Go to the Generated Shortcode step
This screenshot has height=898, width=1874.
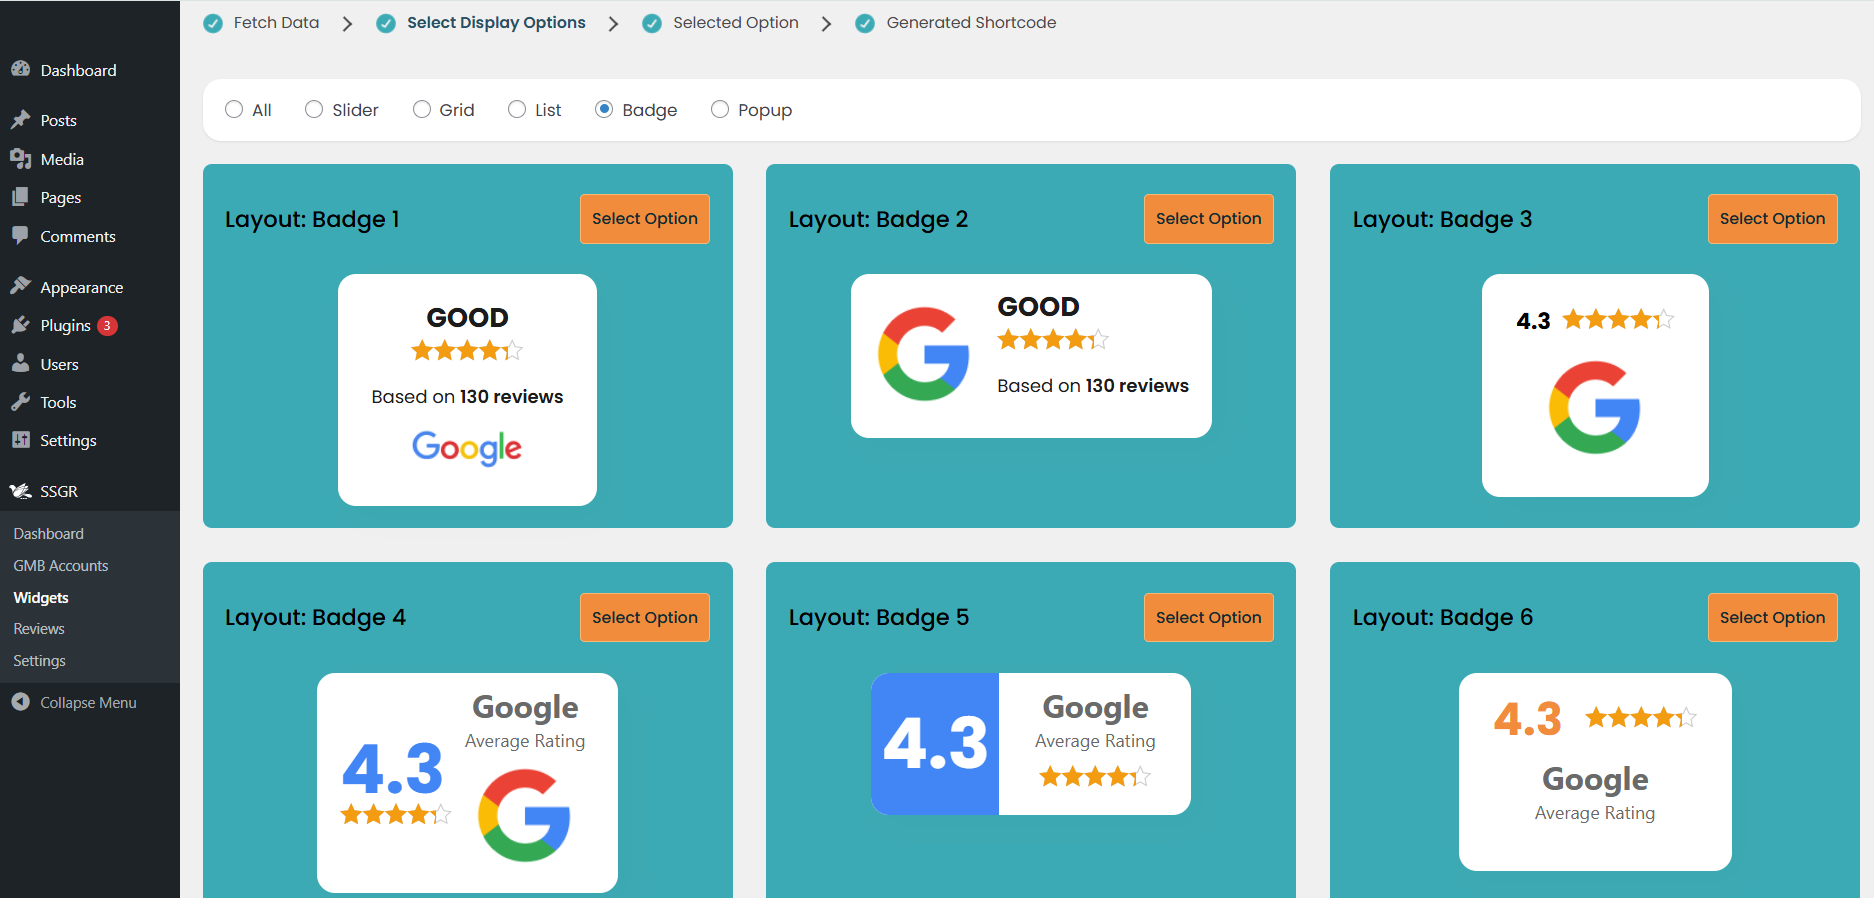tap(970, 23)
